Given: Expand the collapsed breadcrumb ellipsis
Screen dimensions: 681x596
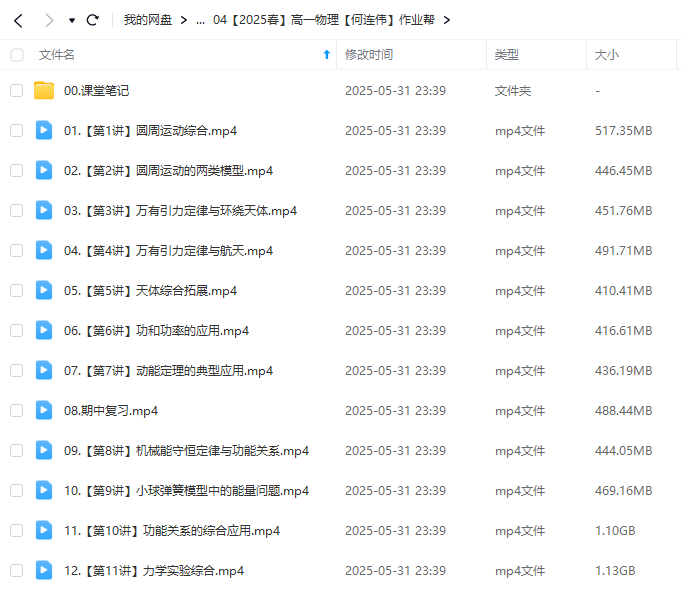Looking at the screenshot, I should 200,21.
